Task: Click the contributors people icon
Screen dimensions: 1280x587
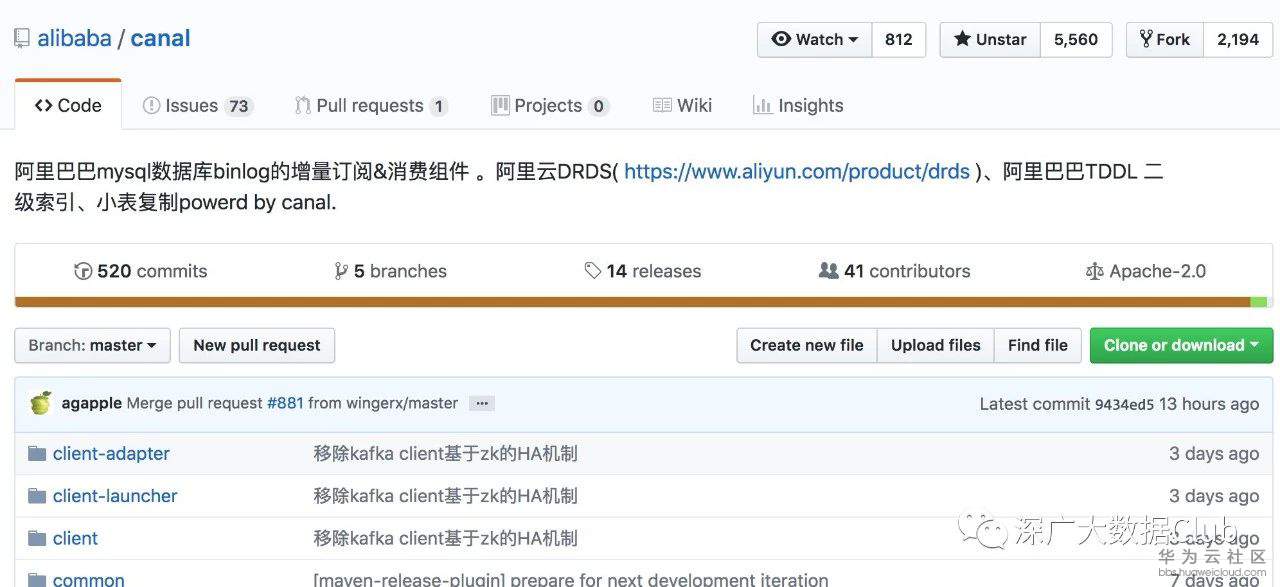Action: (828, 271)
